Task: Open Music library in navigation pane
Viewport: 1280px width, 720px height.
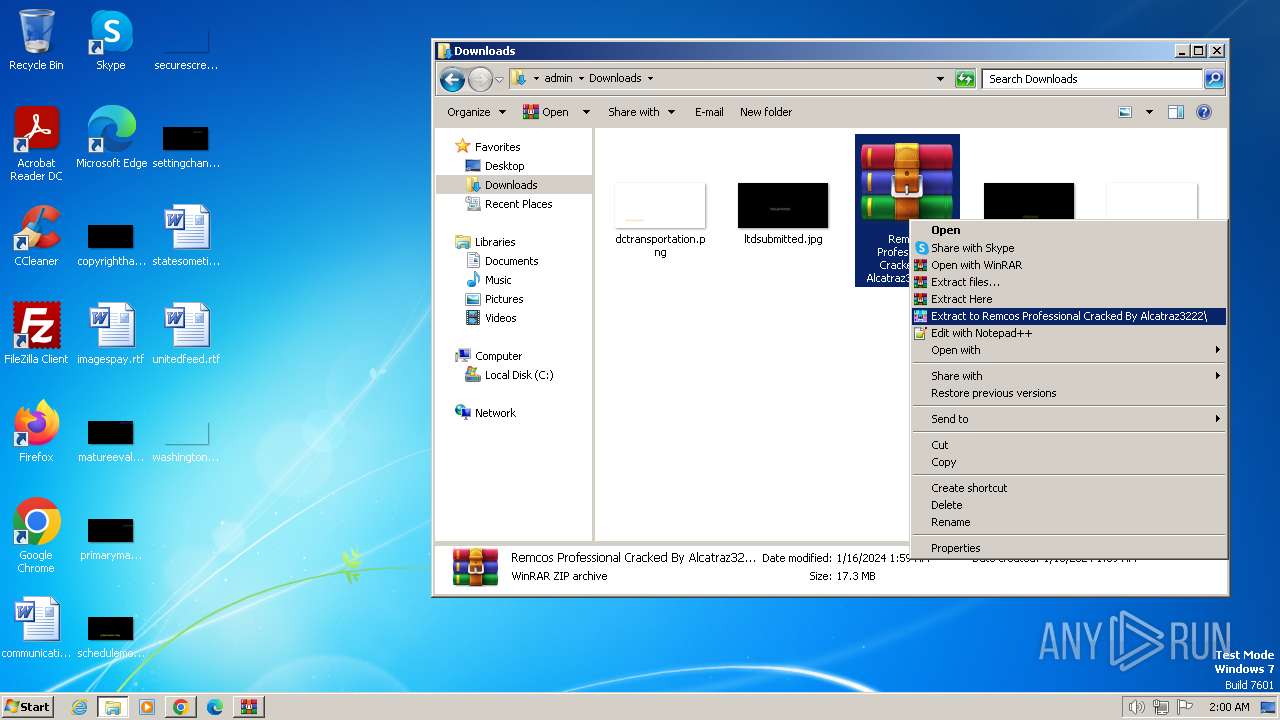Action: click(x=498, y=280)
